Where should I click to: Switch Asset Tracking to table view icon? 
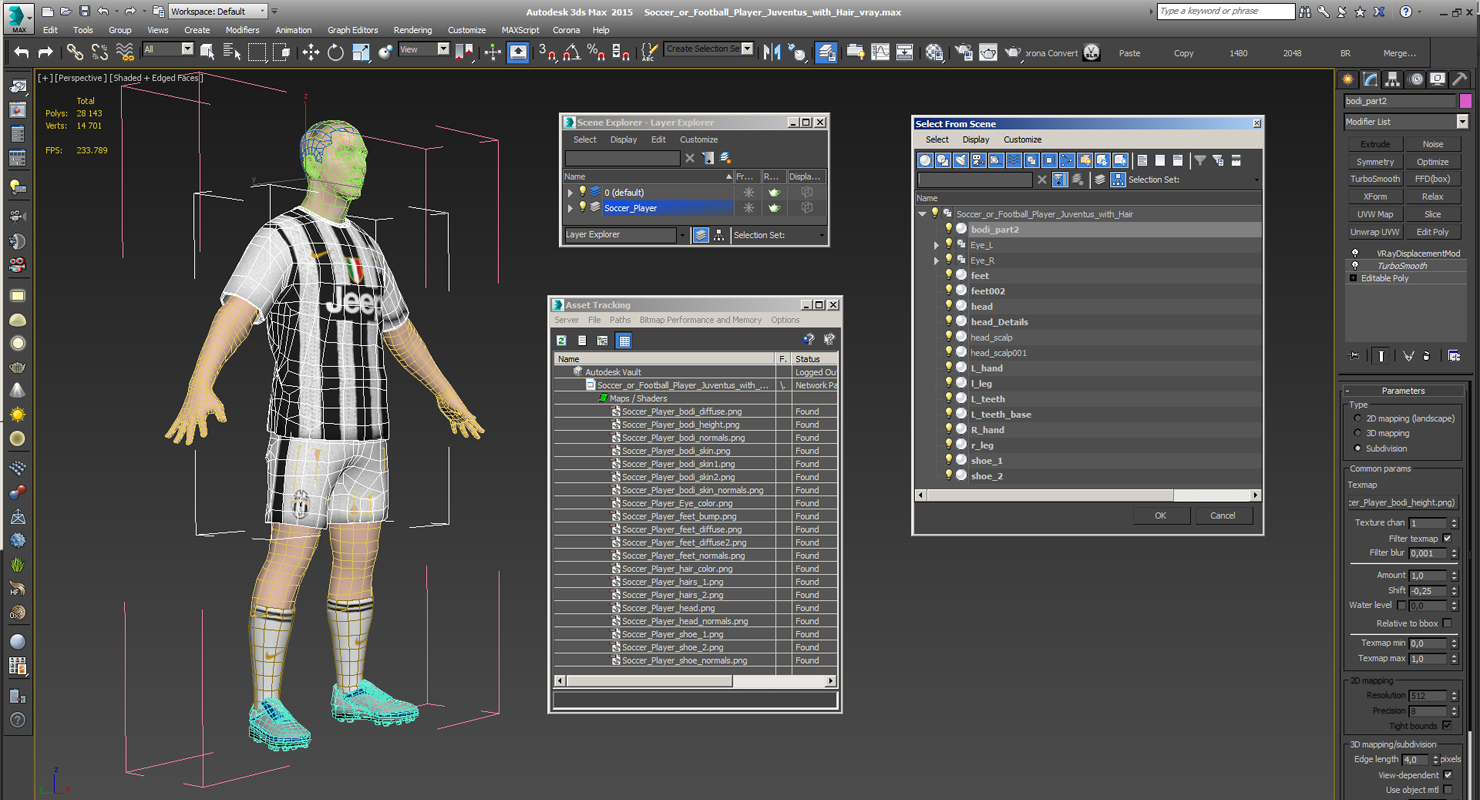[624, 341]
